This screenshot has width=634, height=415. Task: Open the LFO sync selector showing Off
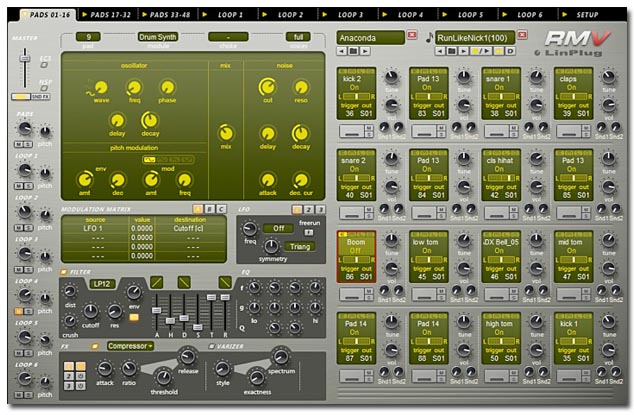(x=278, y=229)
